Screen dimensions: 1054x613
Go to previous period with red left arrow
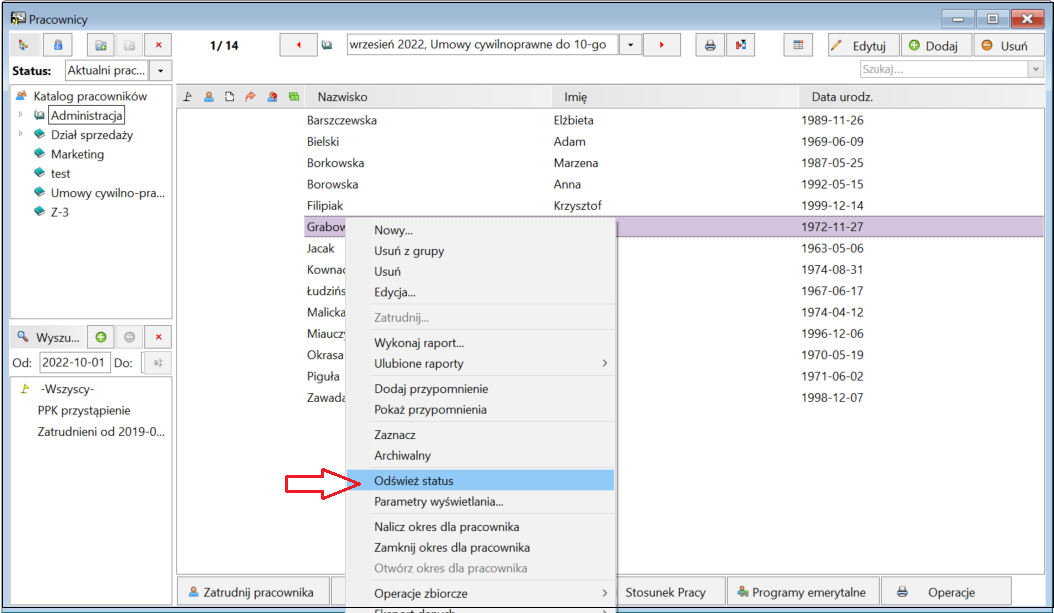click(x=298, y=45)
